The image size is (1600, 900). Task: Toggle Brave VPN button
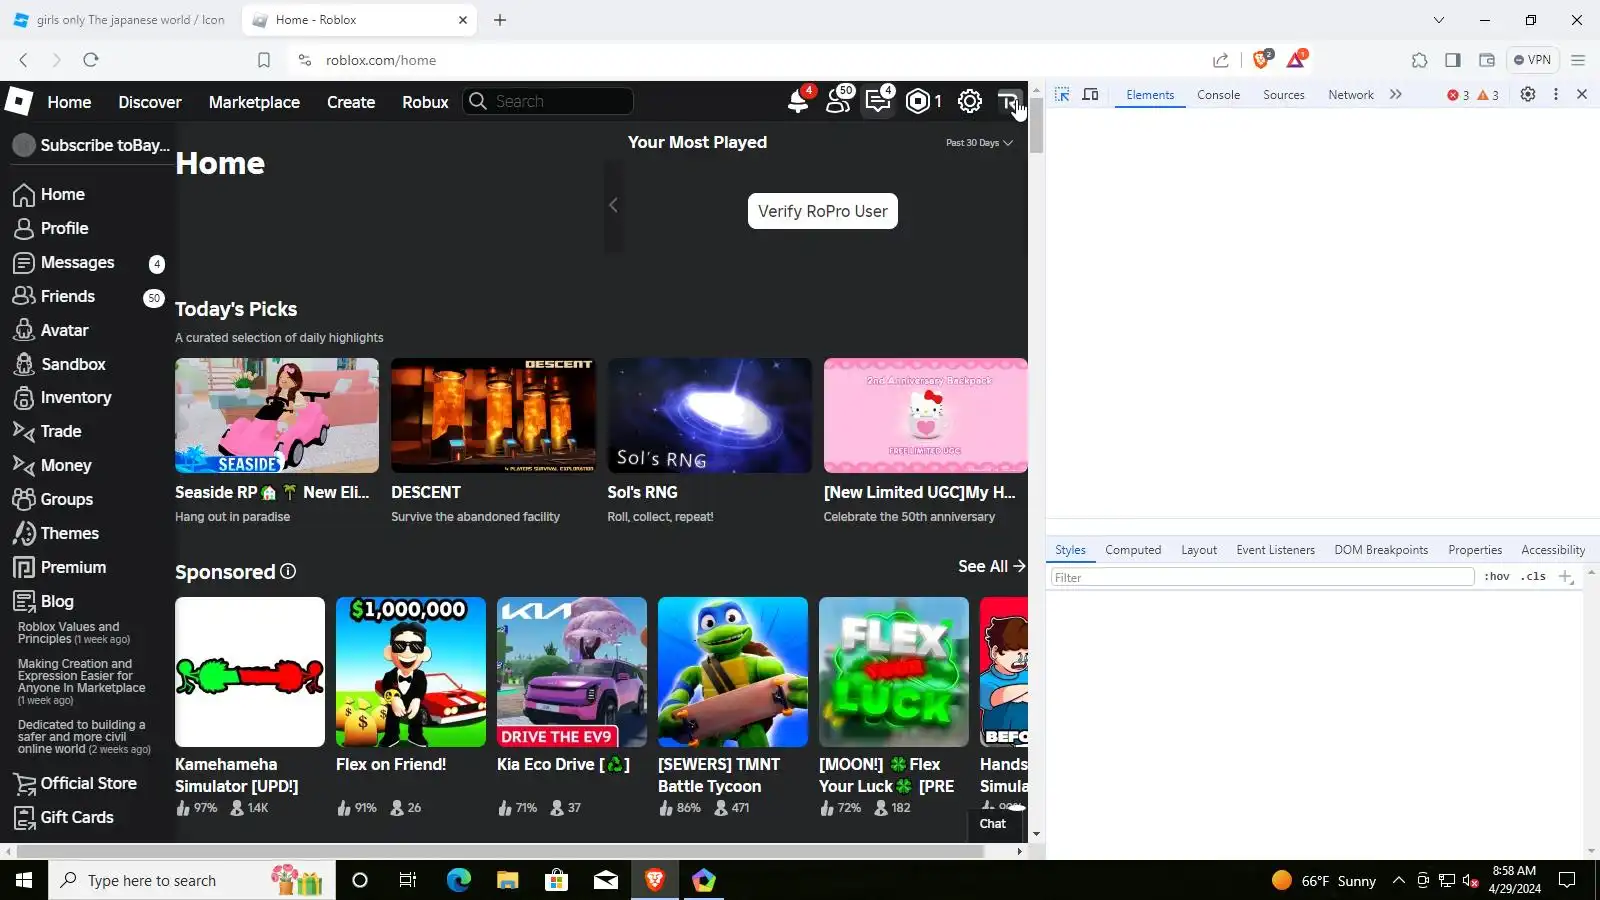(1532, 60)
